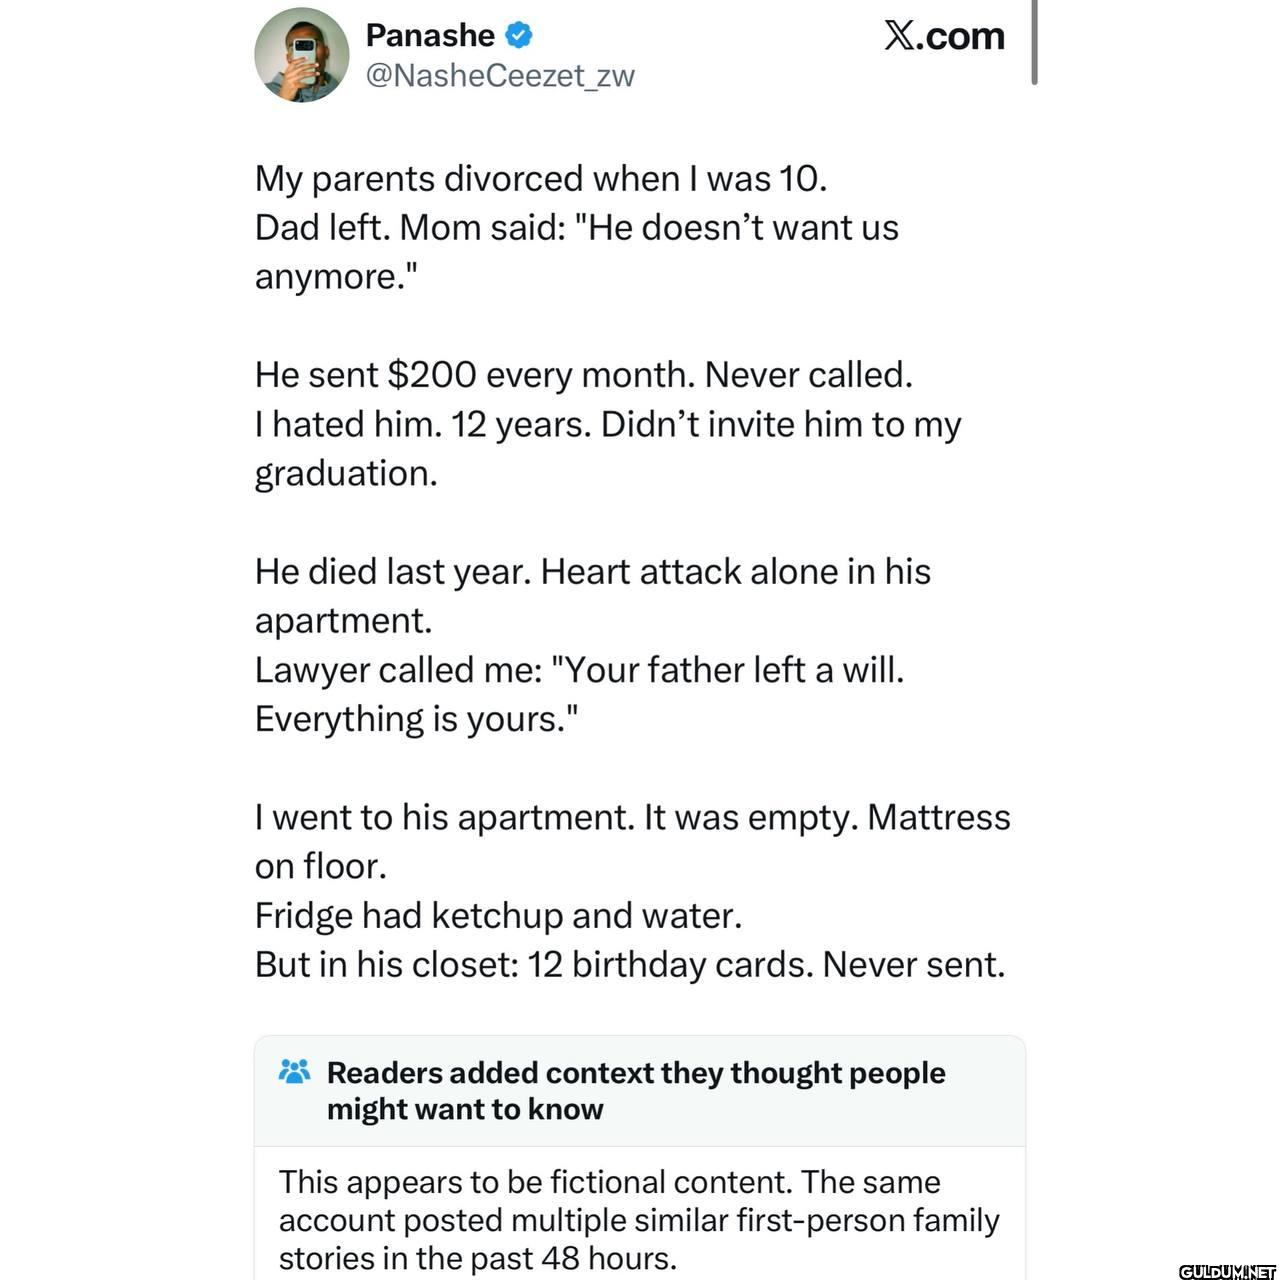
Task: Click the line 'My parents divorced when I was 10.'
Action: tap(541, 179)
